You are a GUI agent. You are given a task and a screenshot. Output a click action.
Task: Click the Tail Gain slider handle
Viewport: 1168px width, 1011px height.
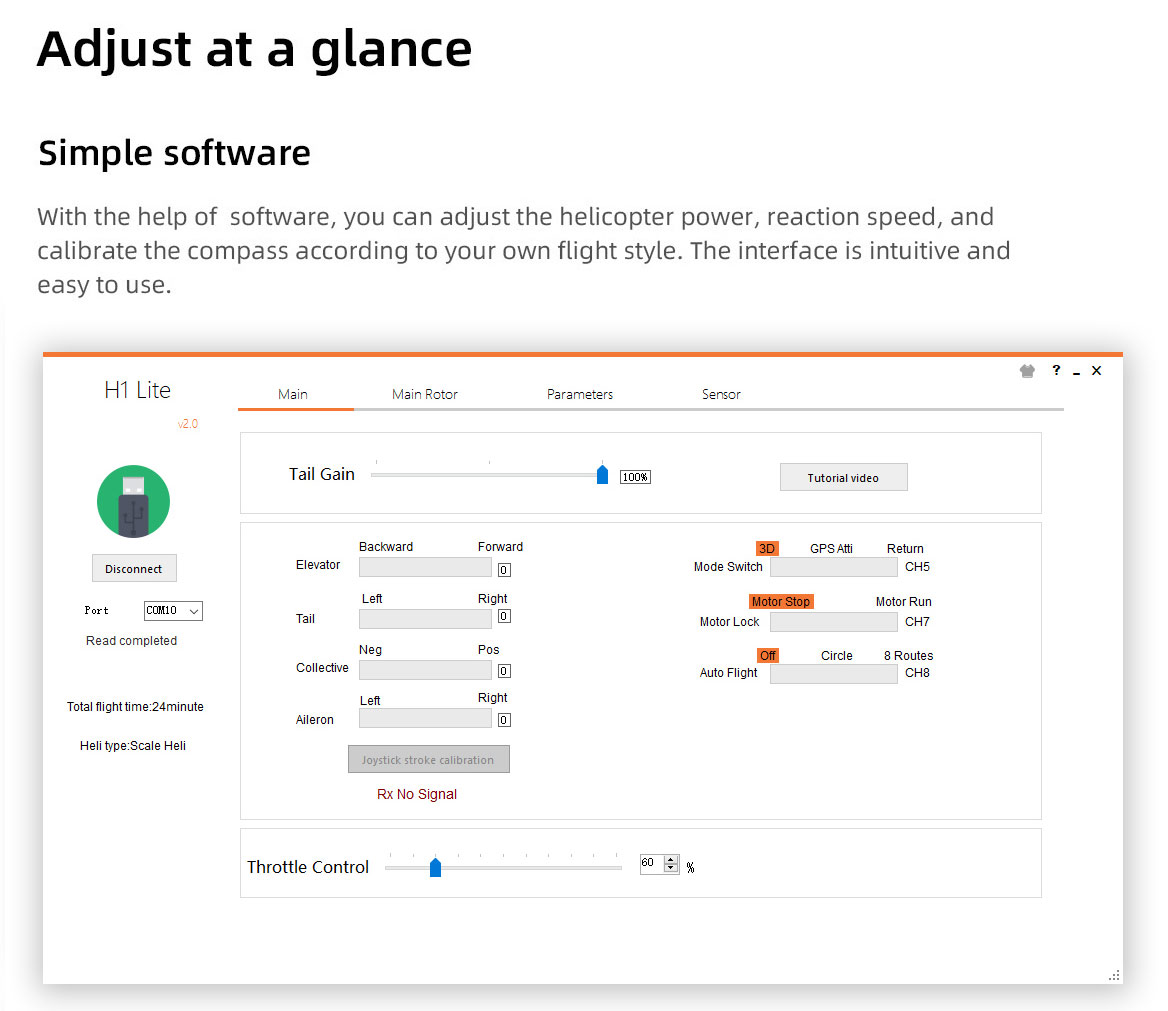(602, 475)
